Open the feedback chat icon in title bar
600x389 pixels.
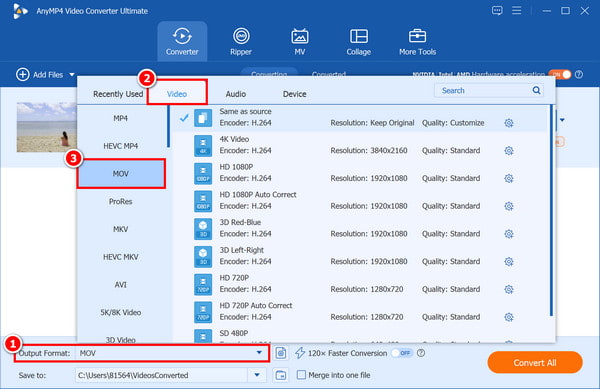click(x=497, y=10)
